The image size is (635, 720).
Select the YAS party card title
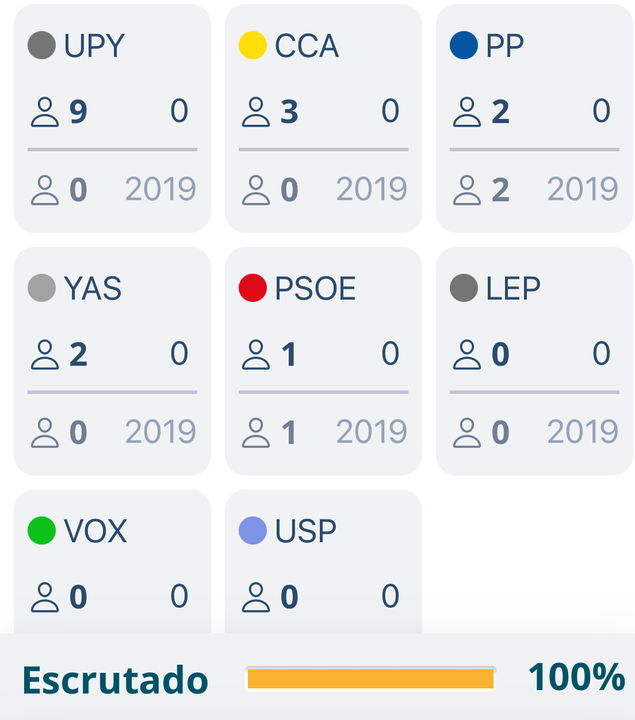(x=93, y=288)
